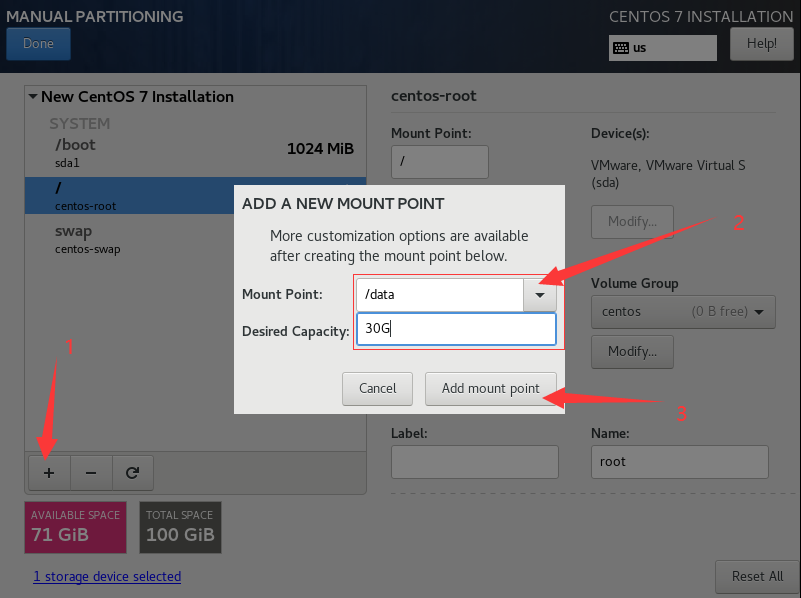Click the Name field containing root

pyautogui.click(x=679, y=462)
